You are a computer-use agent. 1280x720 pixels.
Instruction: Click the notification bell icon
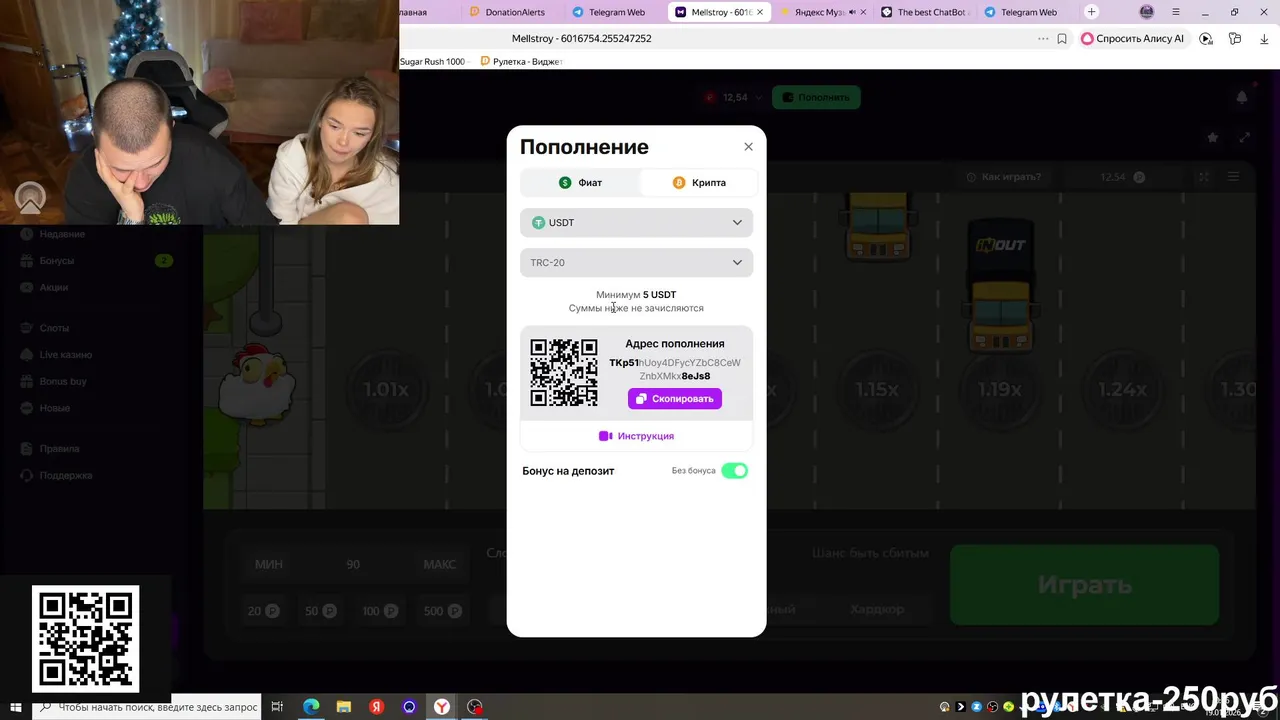click(1242, 97)
